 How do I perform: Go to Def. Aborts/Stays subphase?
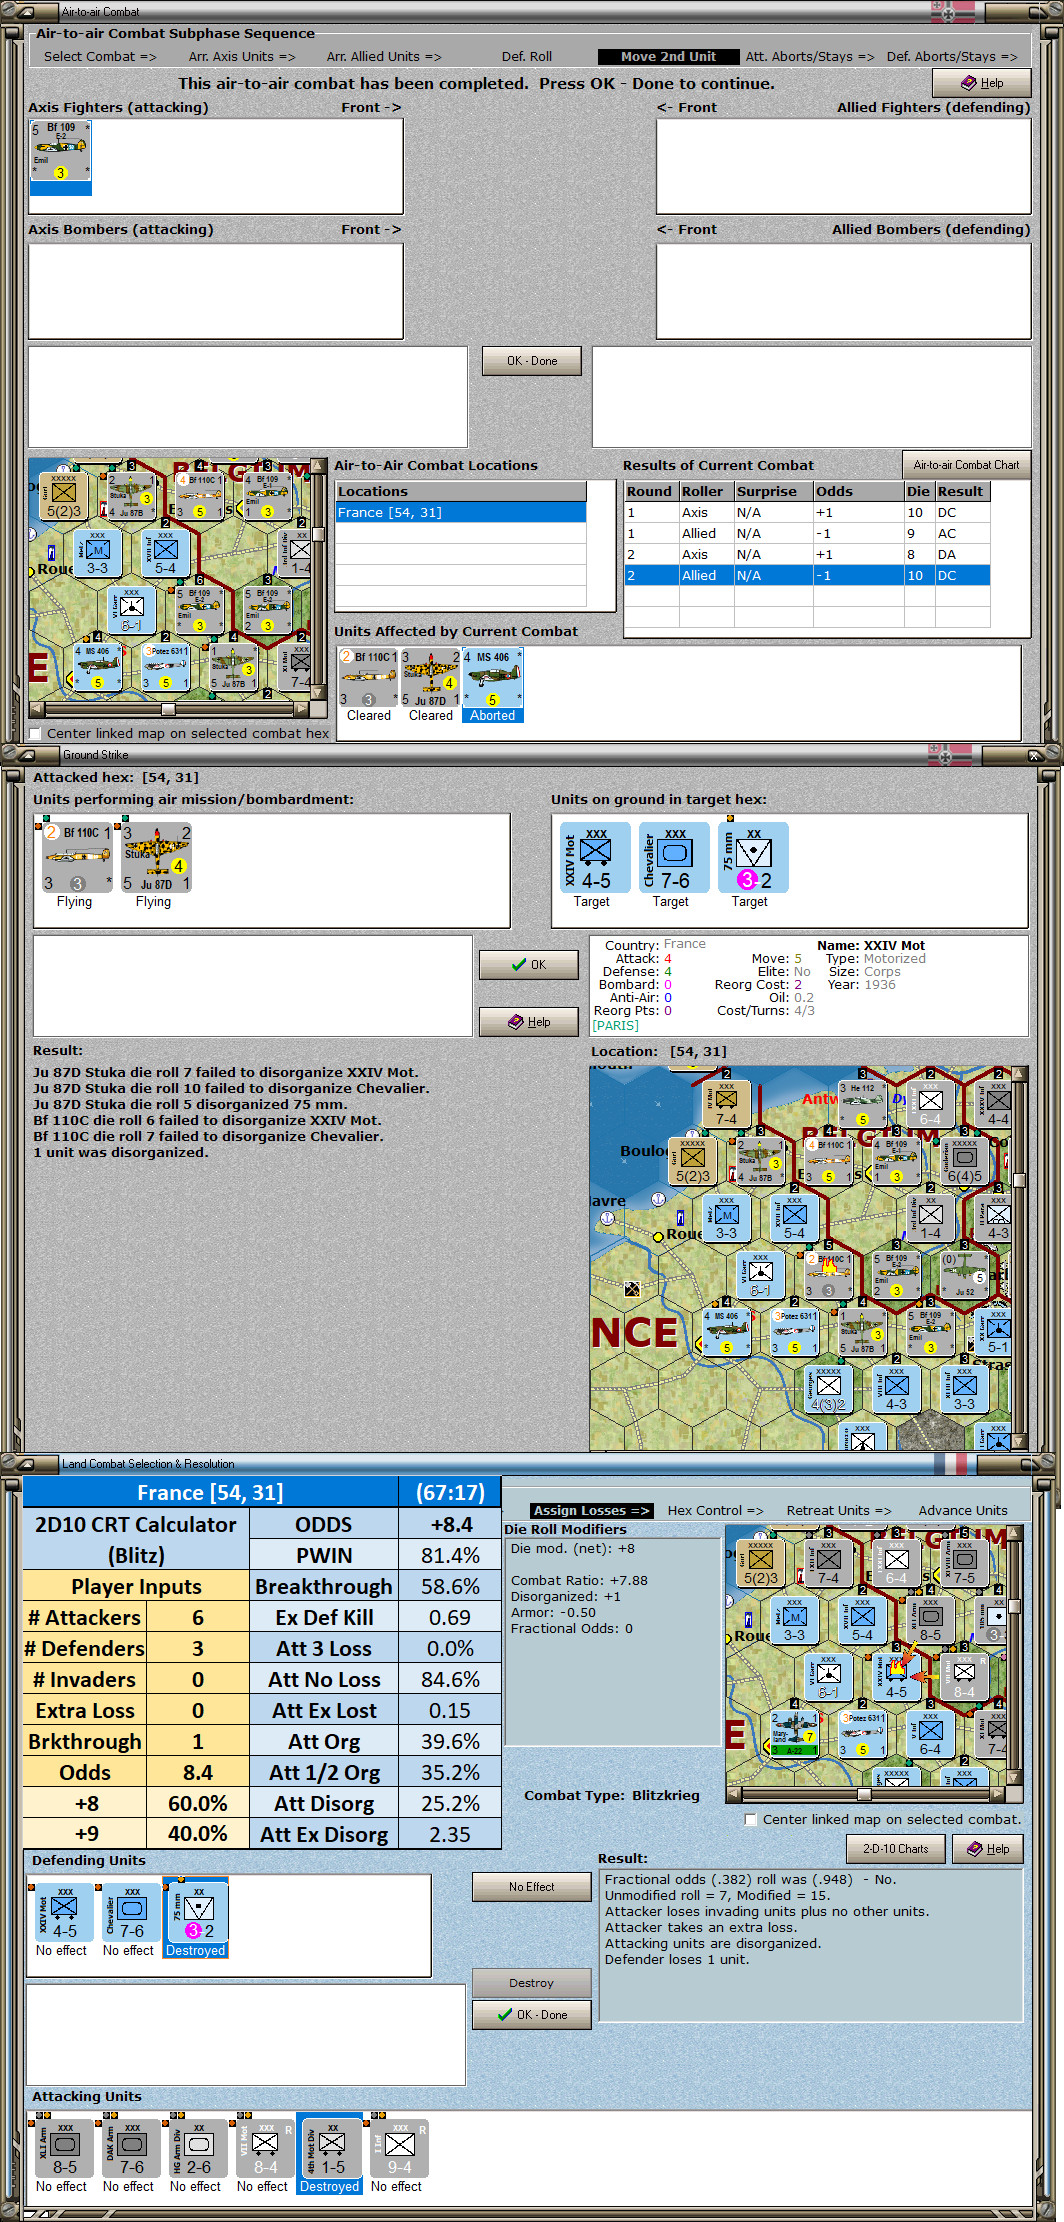(952, 56)
